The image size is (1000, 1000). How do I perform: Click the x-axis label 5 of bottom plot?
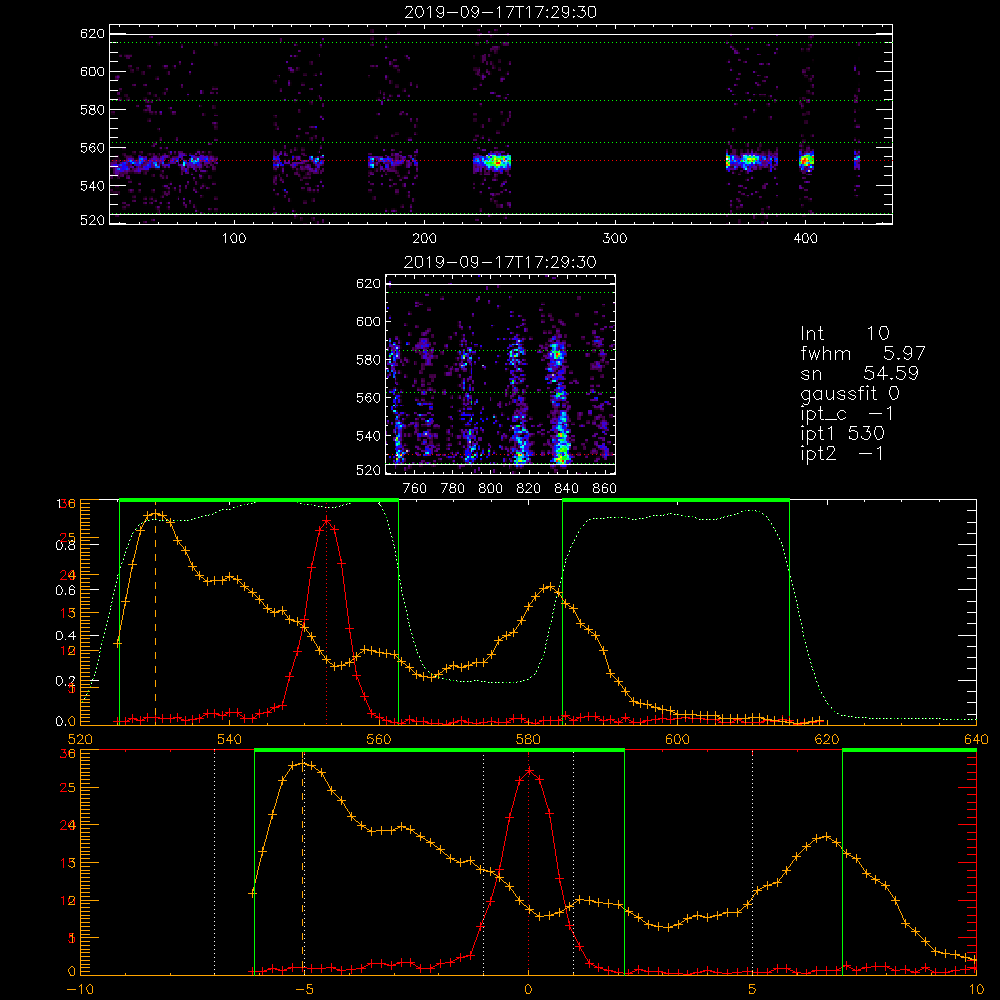(x=753, y=990)
